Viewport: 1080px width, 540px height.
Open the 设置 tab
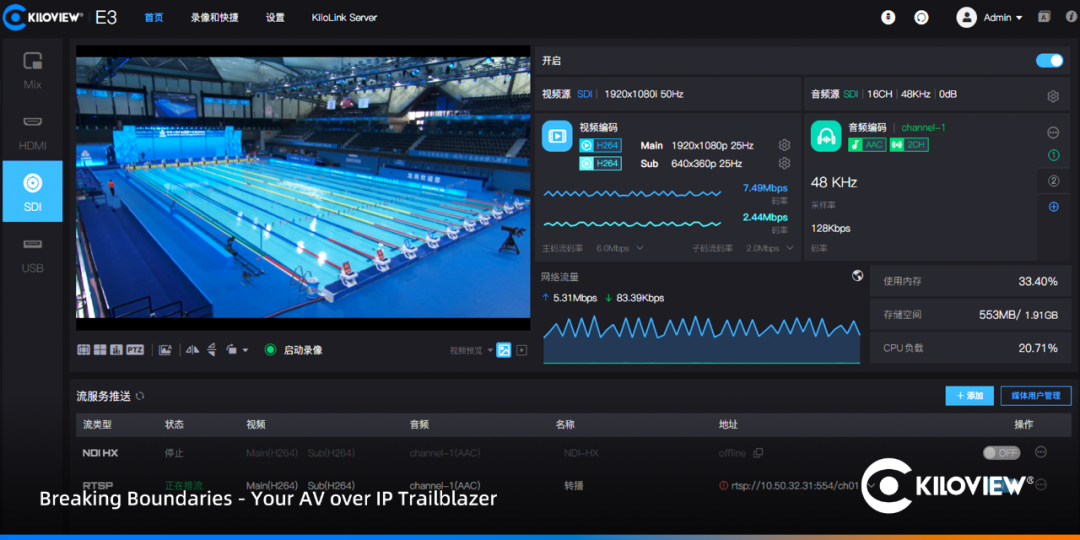276,18
